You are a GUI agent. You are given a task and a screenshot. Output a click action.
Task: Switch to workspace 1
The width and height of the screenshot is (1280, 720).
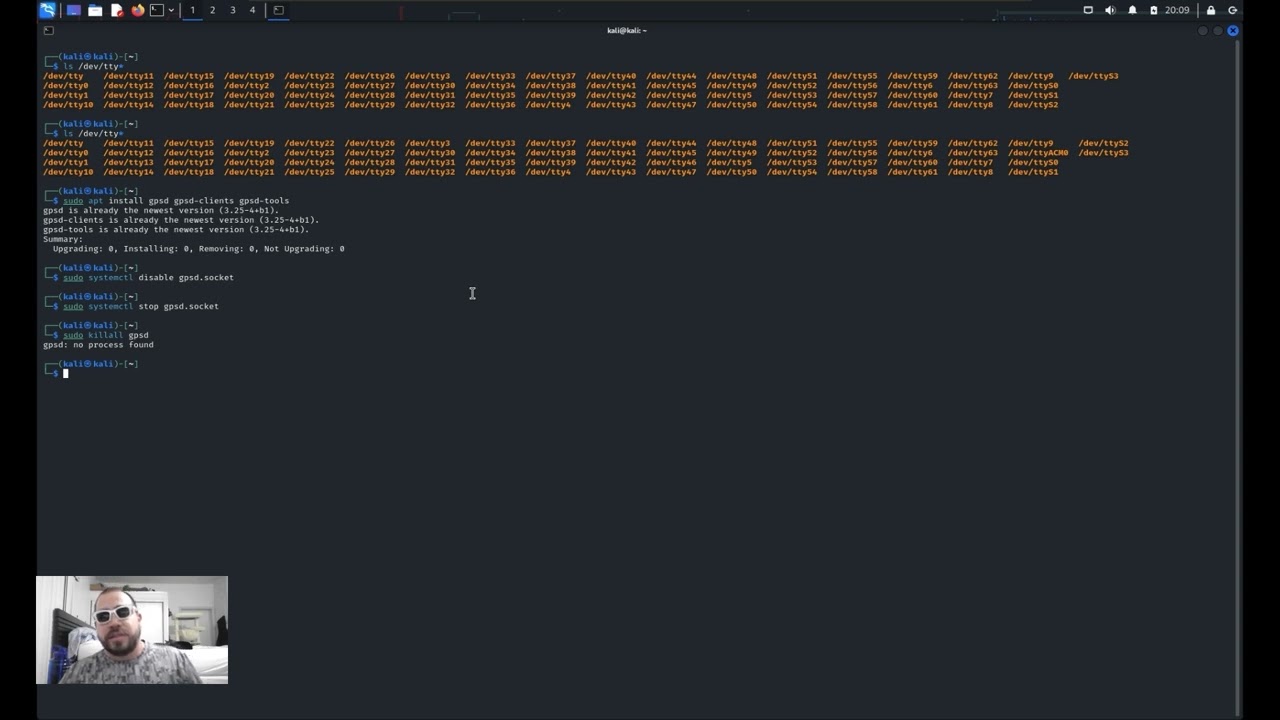click(193, 10)
